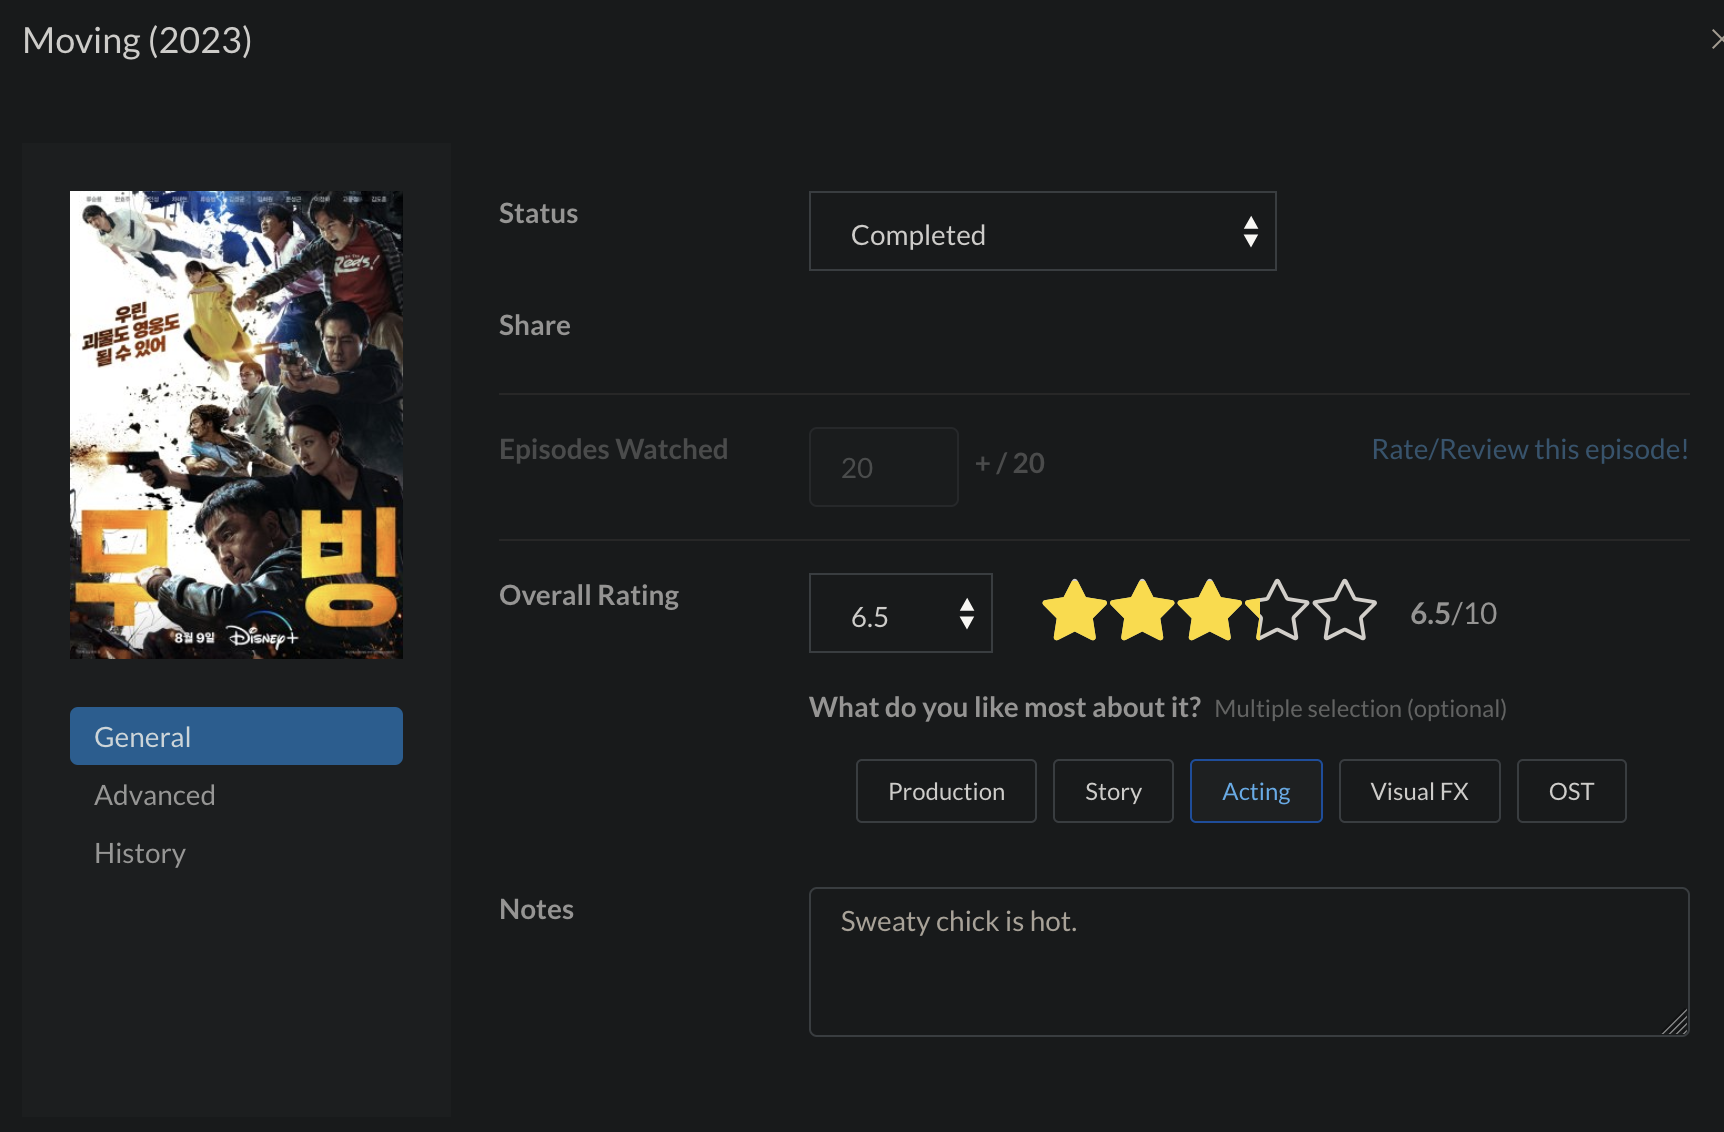Open the Overall Rating 6.5 dropdown
Viewport: 1724px width, 1132px height.
tap(900, 613)
